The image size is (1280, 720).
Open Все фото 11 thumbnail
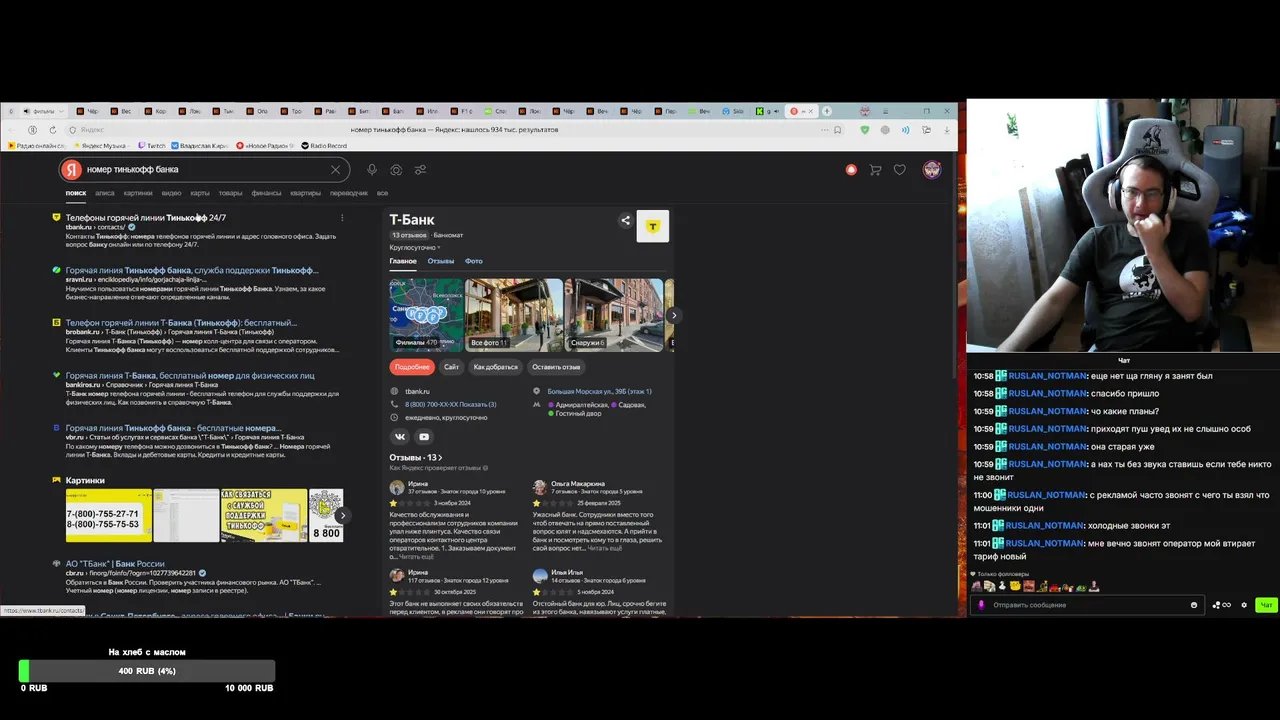(514, 315)
